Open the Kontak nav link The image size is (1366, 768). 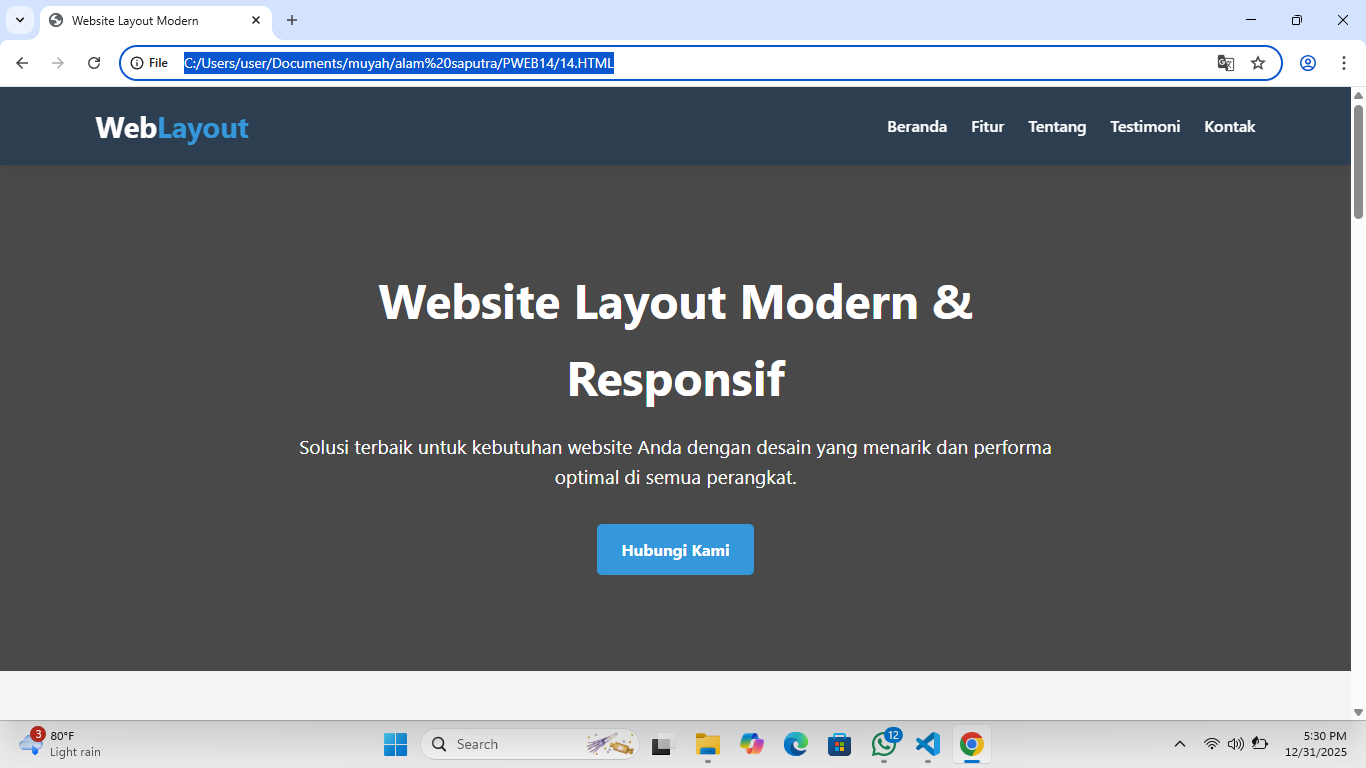(x=1229, y=126)
